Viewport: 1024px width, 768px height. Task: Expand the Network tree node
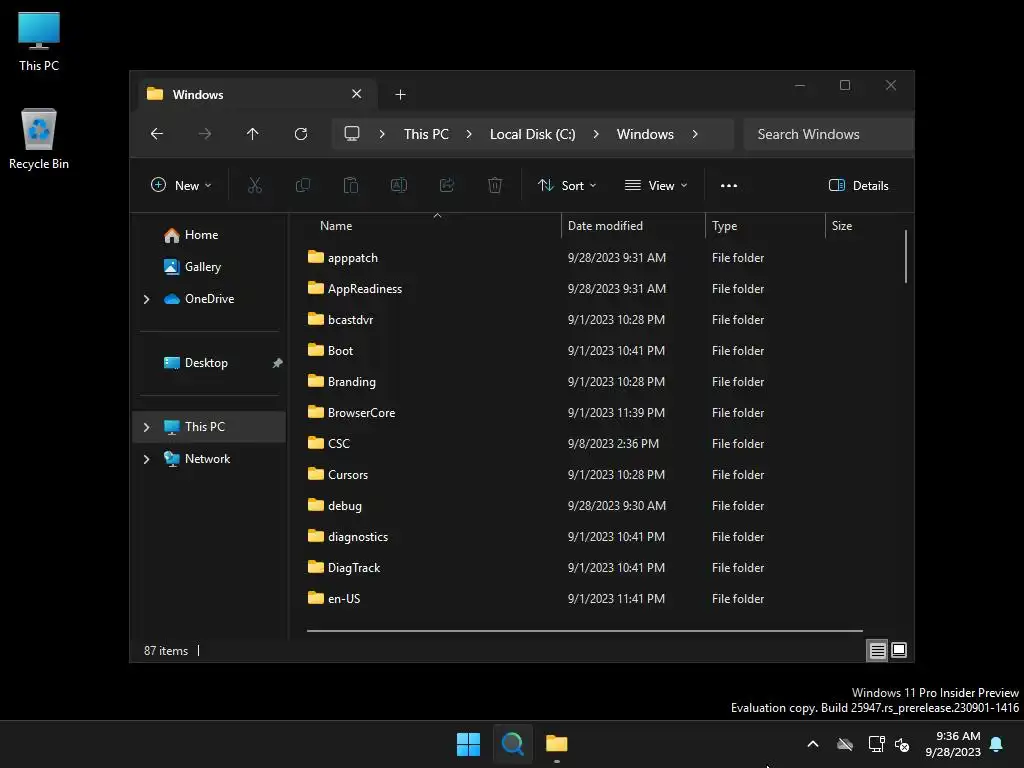(x=146, y=459)
